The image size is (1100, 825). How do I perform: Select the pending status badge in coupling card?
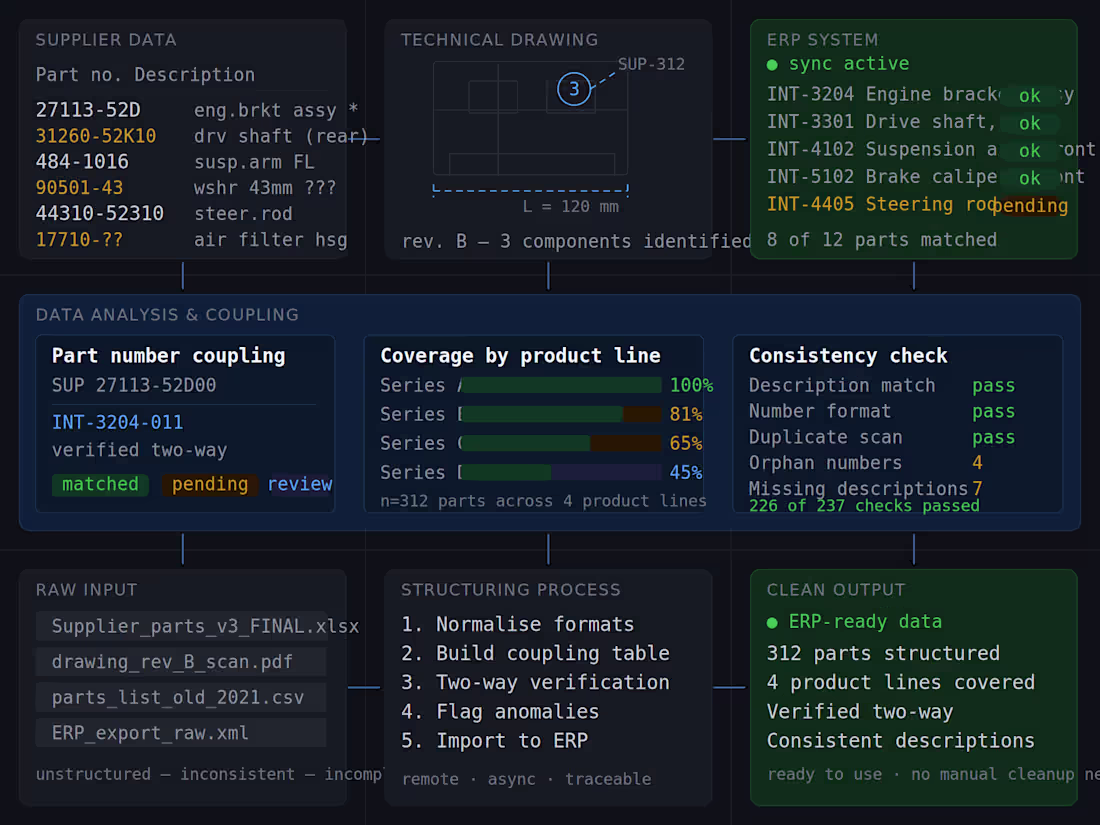(210, 484)
